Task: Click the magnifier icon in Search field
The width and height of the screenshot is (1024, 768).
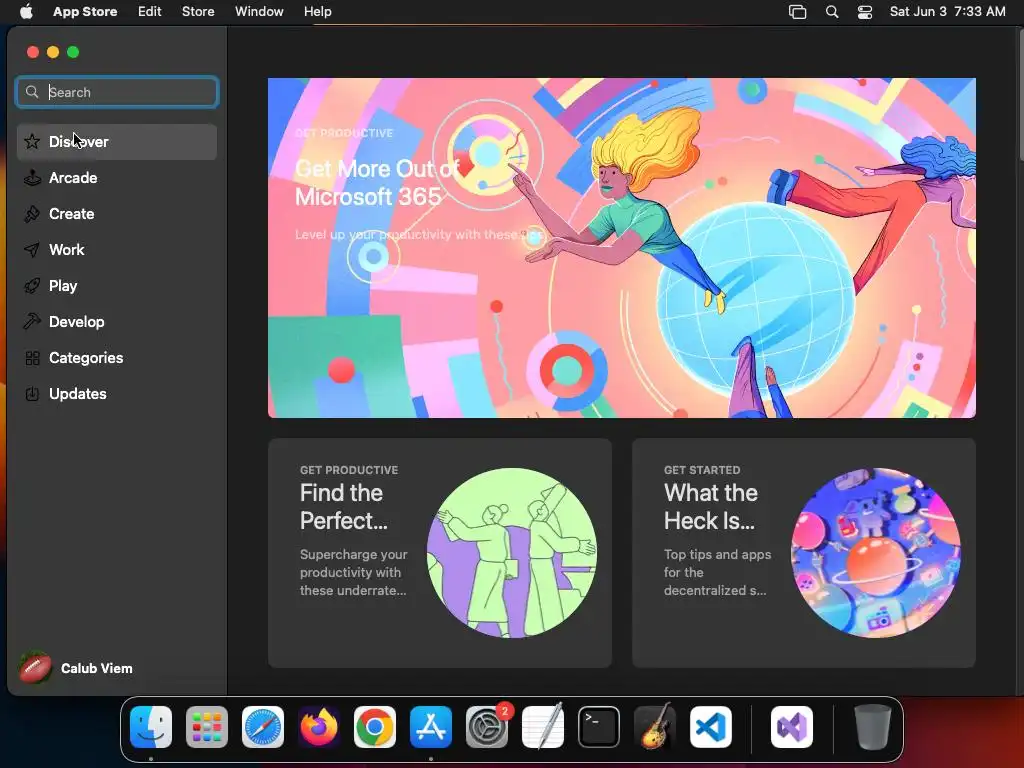Action: pos(32,92)
